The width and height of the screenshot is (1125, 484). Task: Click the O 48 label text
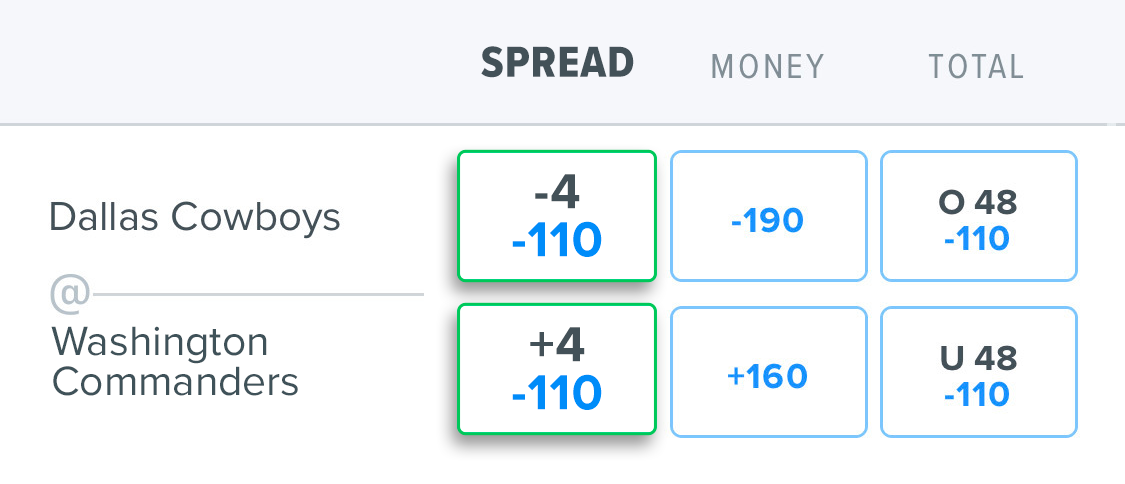(978, 203)
